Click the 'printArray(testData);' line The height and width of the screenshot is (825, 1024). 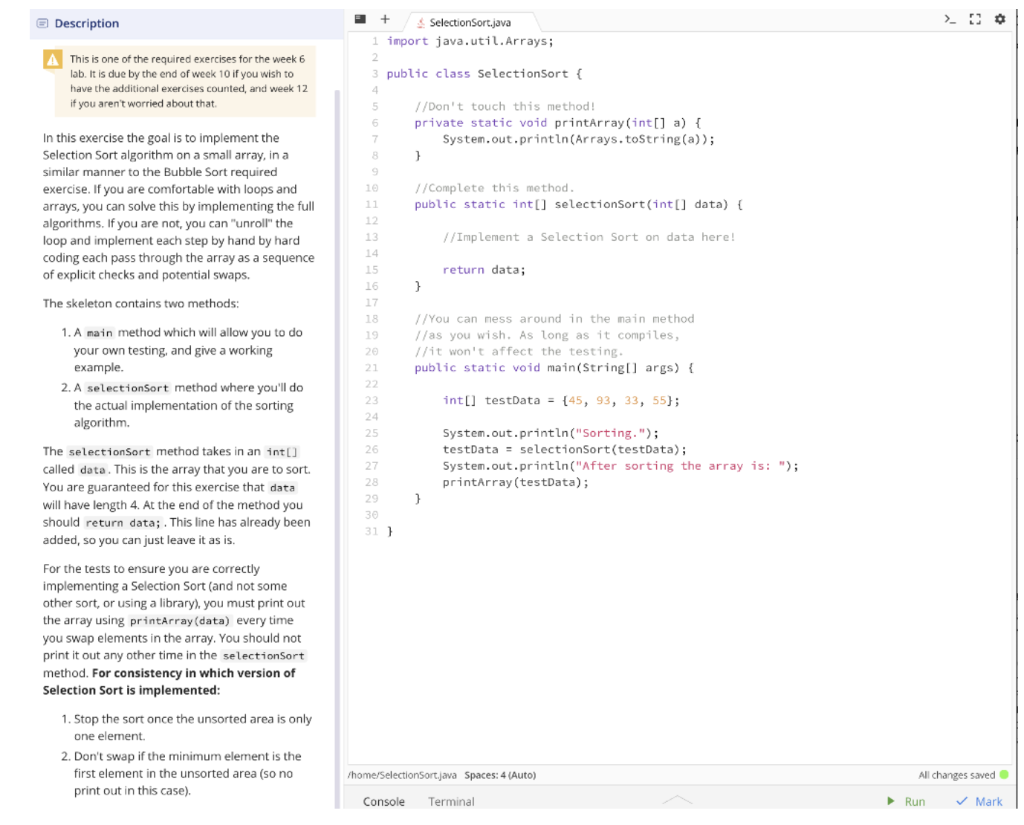pyautogui.click(x=515, y=482)
